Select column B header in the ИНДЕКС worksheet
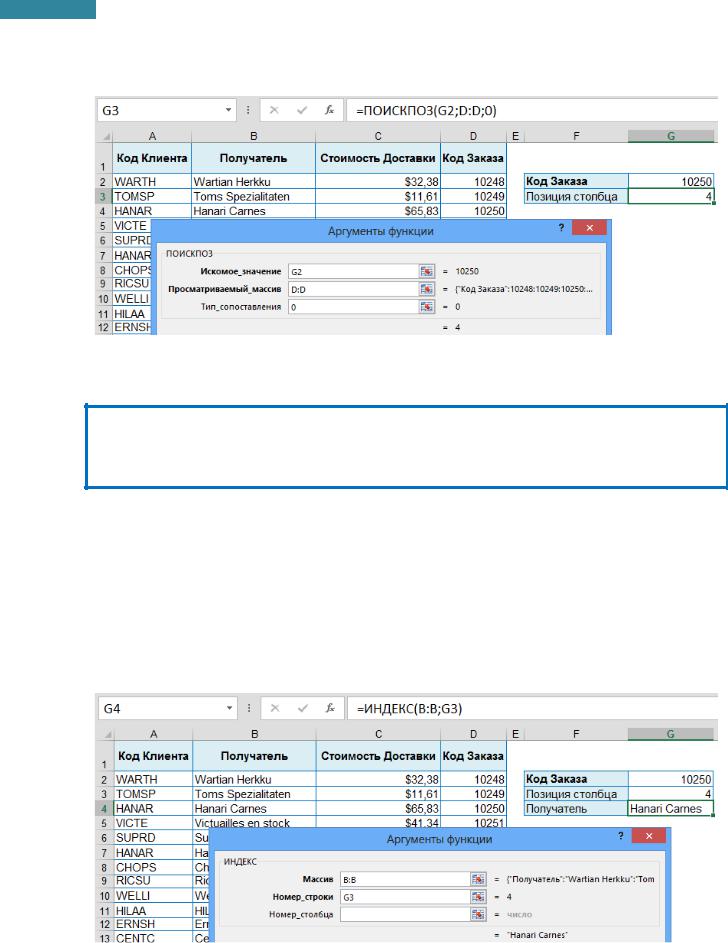This screenshot has width=728, height=943. click(255, 734)
